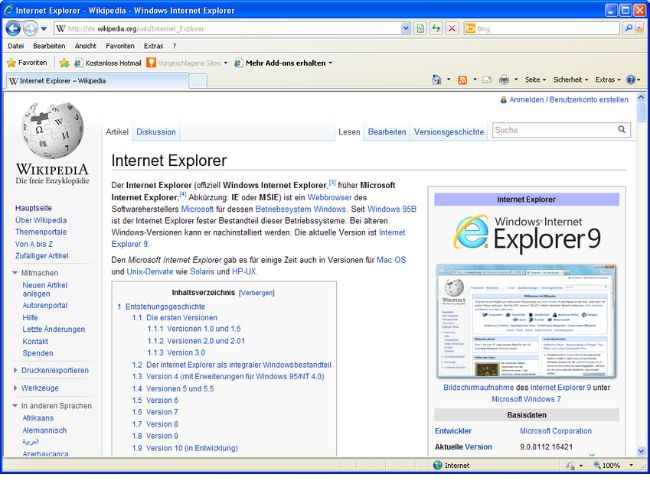Jump to contents entry 1.8 Version 9
The width and height of the screenshot is (650, 487).
tap(155, 436)
